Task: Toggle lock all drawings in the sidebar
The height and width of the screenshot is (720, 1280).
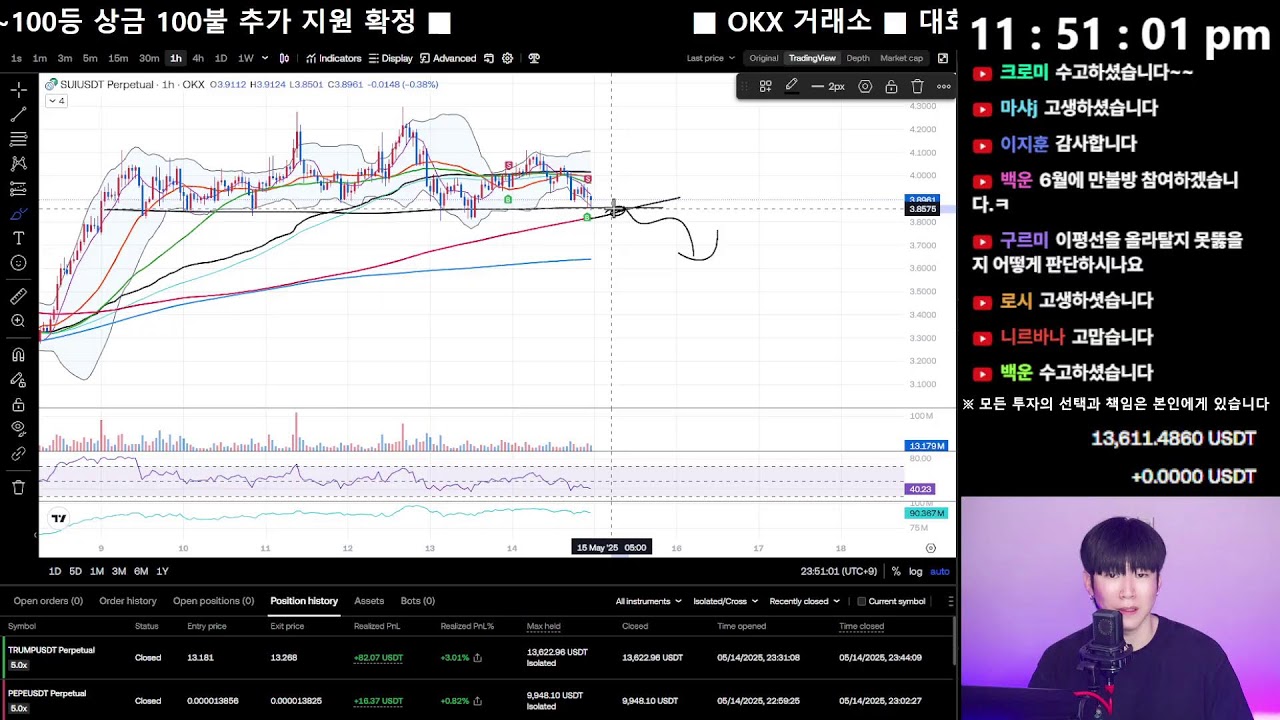Action: tap(18, 405)
